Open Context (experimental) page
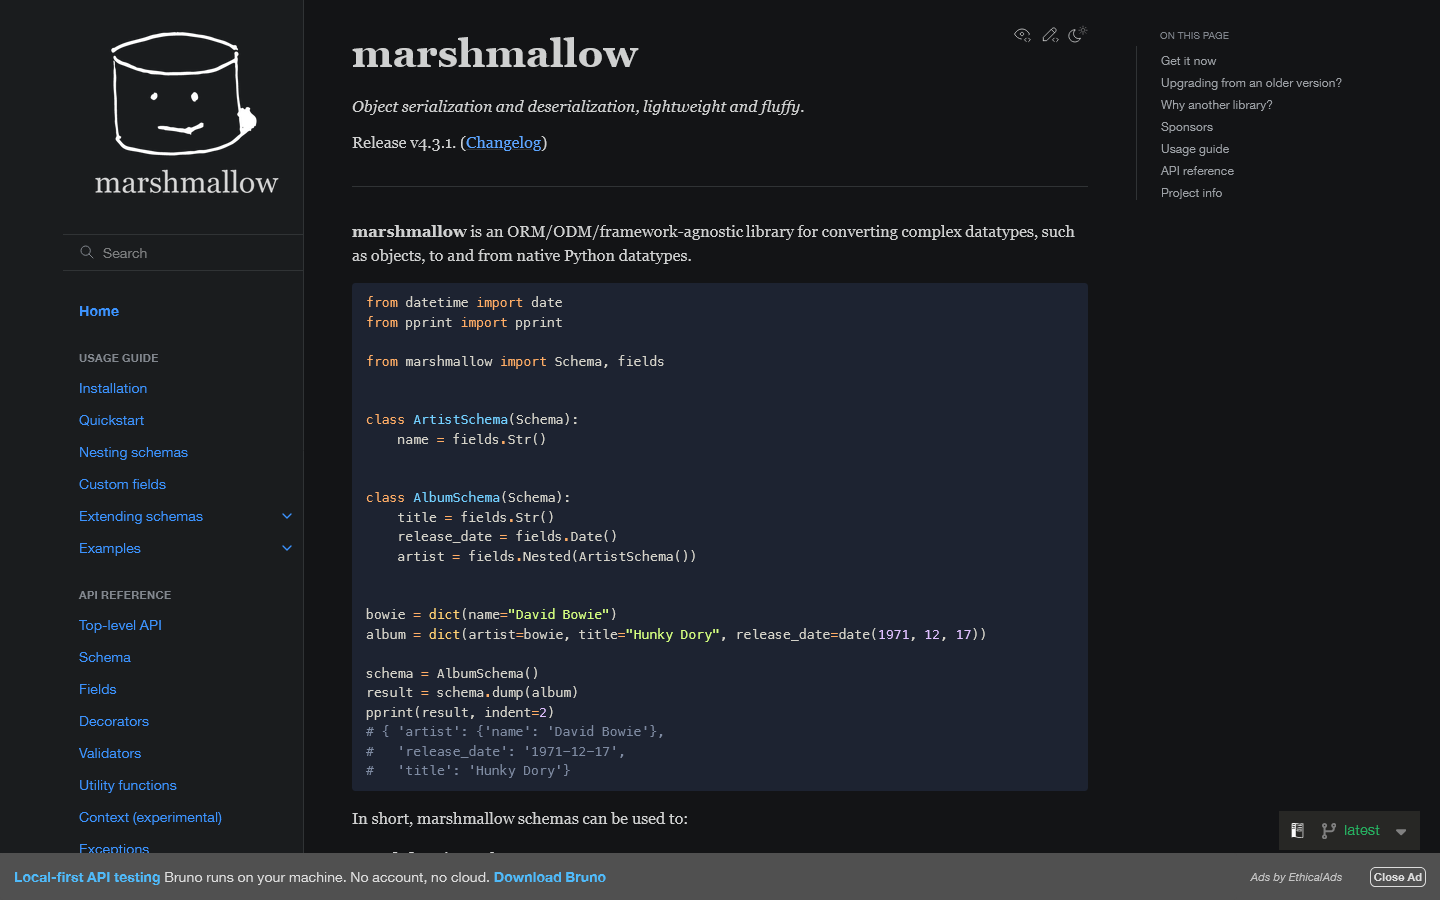The height and width of the screenshot is (900, 1440). [x=150, y=817]
